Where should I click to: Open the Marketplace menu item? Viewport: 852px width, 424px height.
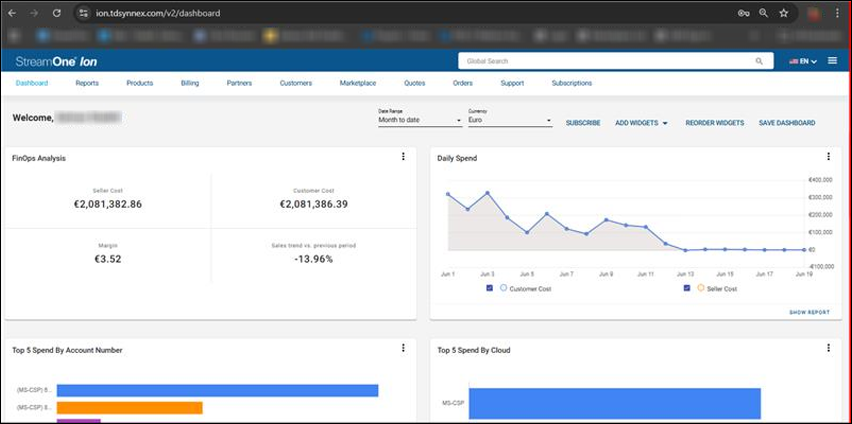pos(358,83)
